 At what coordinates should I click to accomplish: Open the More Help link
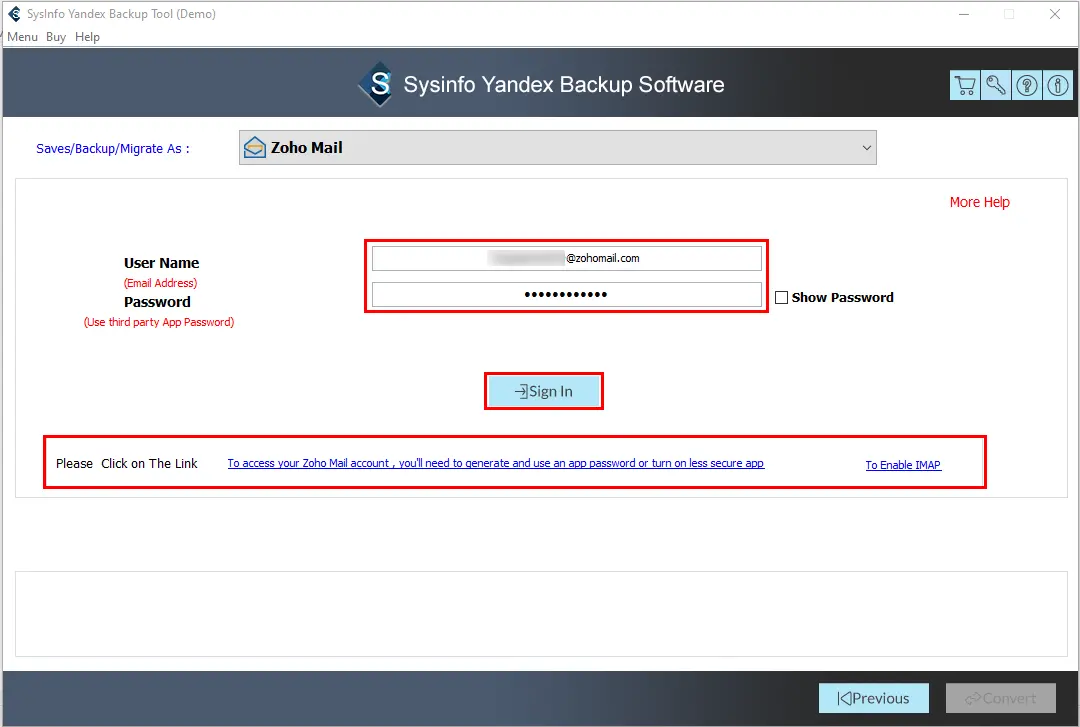click(979, 202)
